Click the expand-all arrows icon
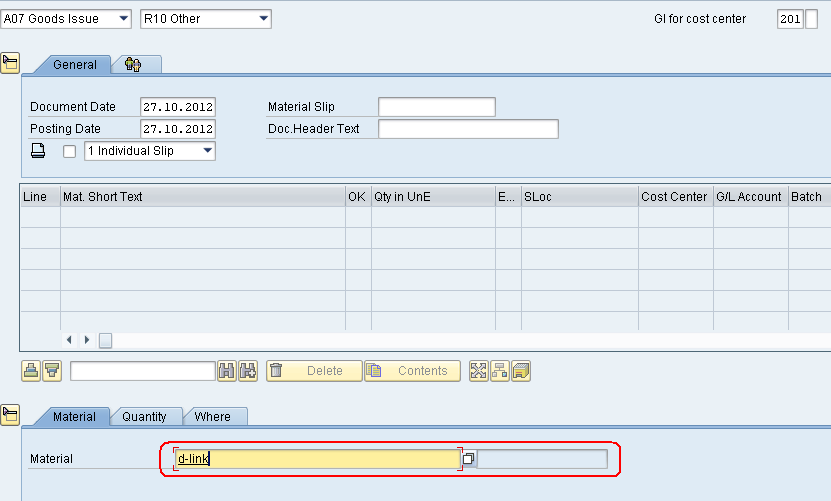The width and height of the screenshot is (831, 501). [479, 371]
